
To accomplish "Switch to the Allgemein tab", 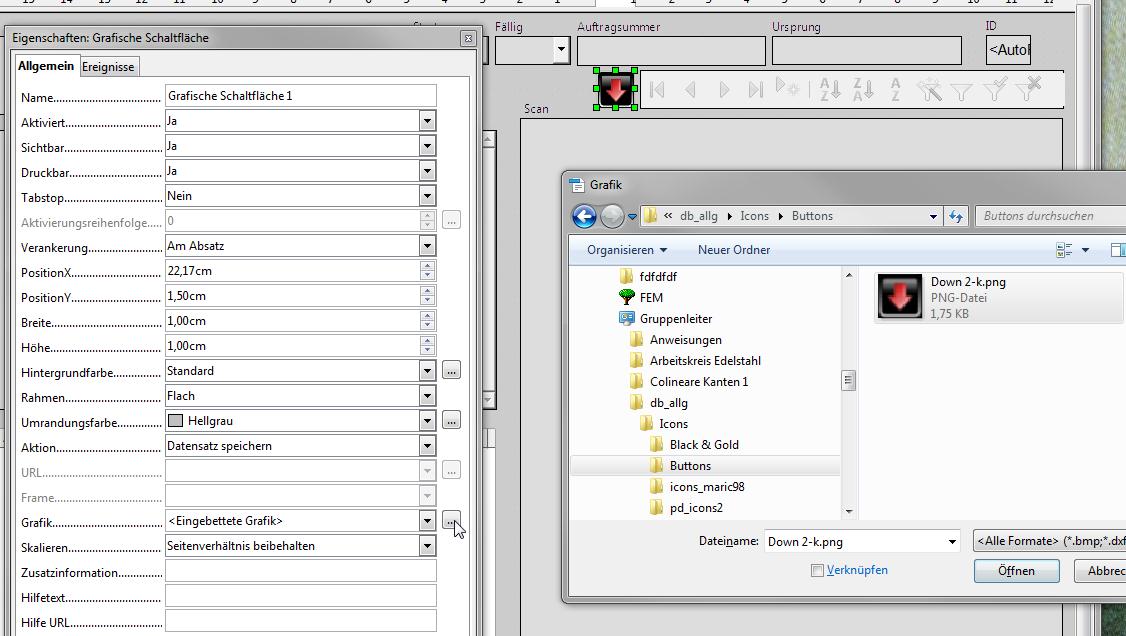I will (45, 66).
